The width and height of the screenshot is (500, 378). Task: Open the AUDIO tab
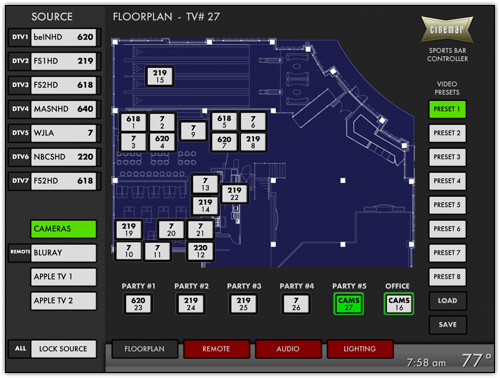[288, 349]
